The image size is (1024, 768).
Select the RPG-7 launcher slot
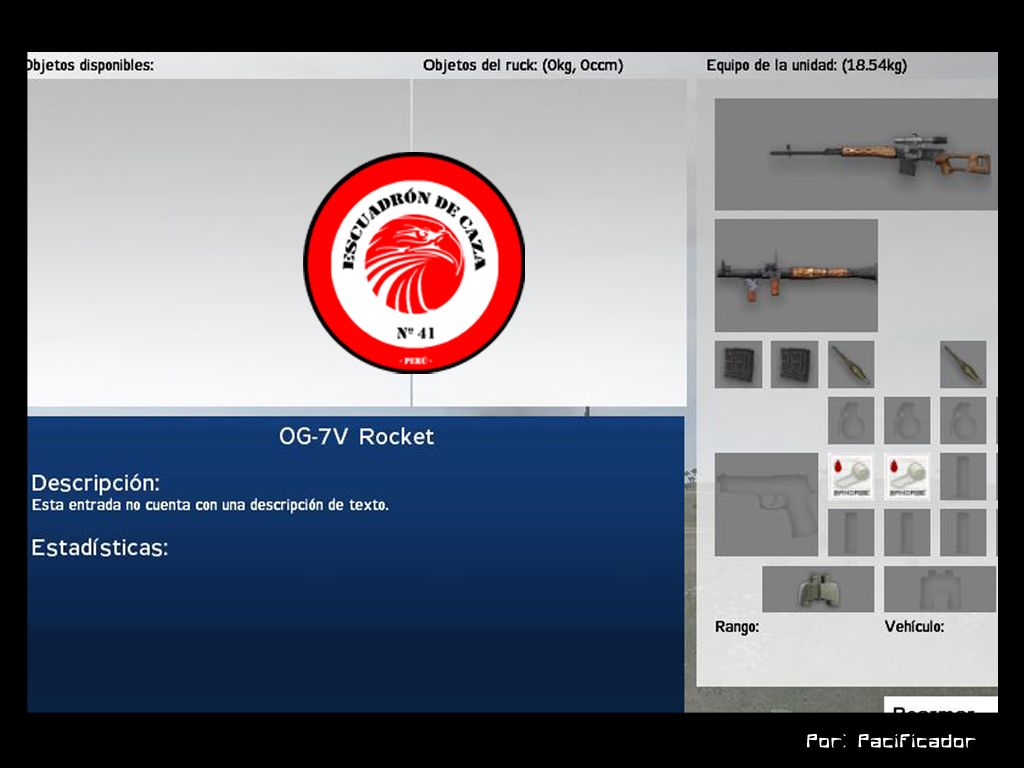(x=796, y=275)
